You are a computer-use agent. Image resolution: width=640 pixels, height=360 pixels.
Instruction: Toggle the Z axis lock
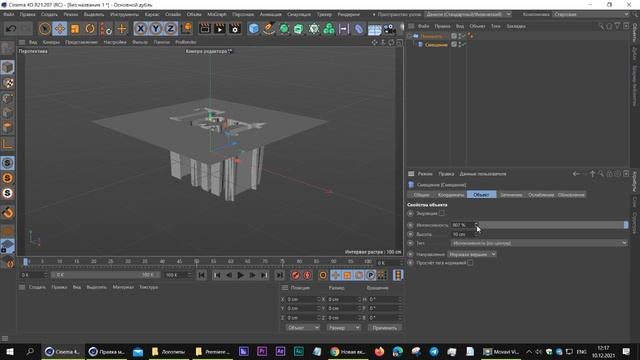(171, 29)
